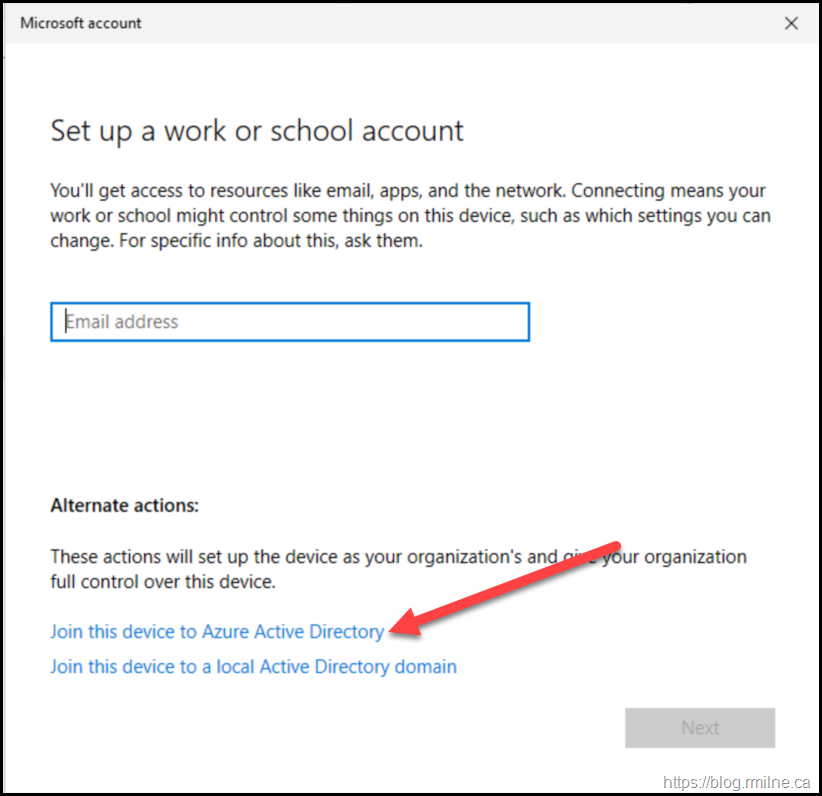Image resolution: width=822 pixels, height=796 pixels.
Task: Close the Microsoft account dialog
Action: click(x=791, y=23)
